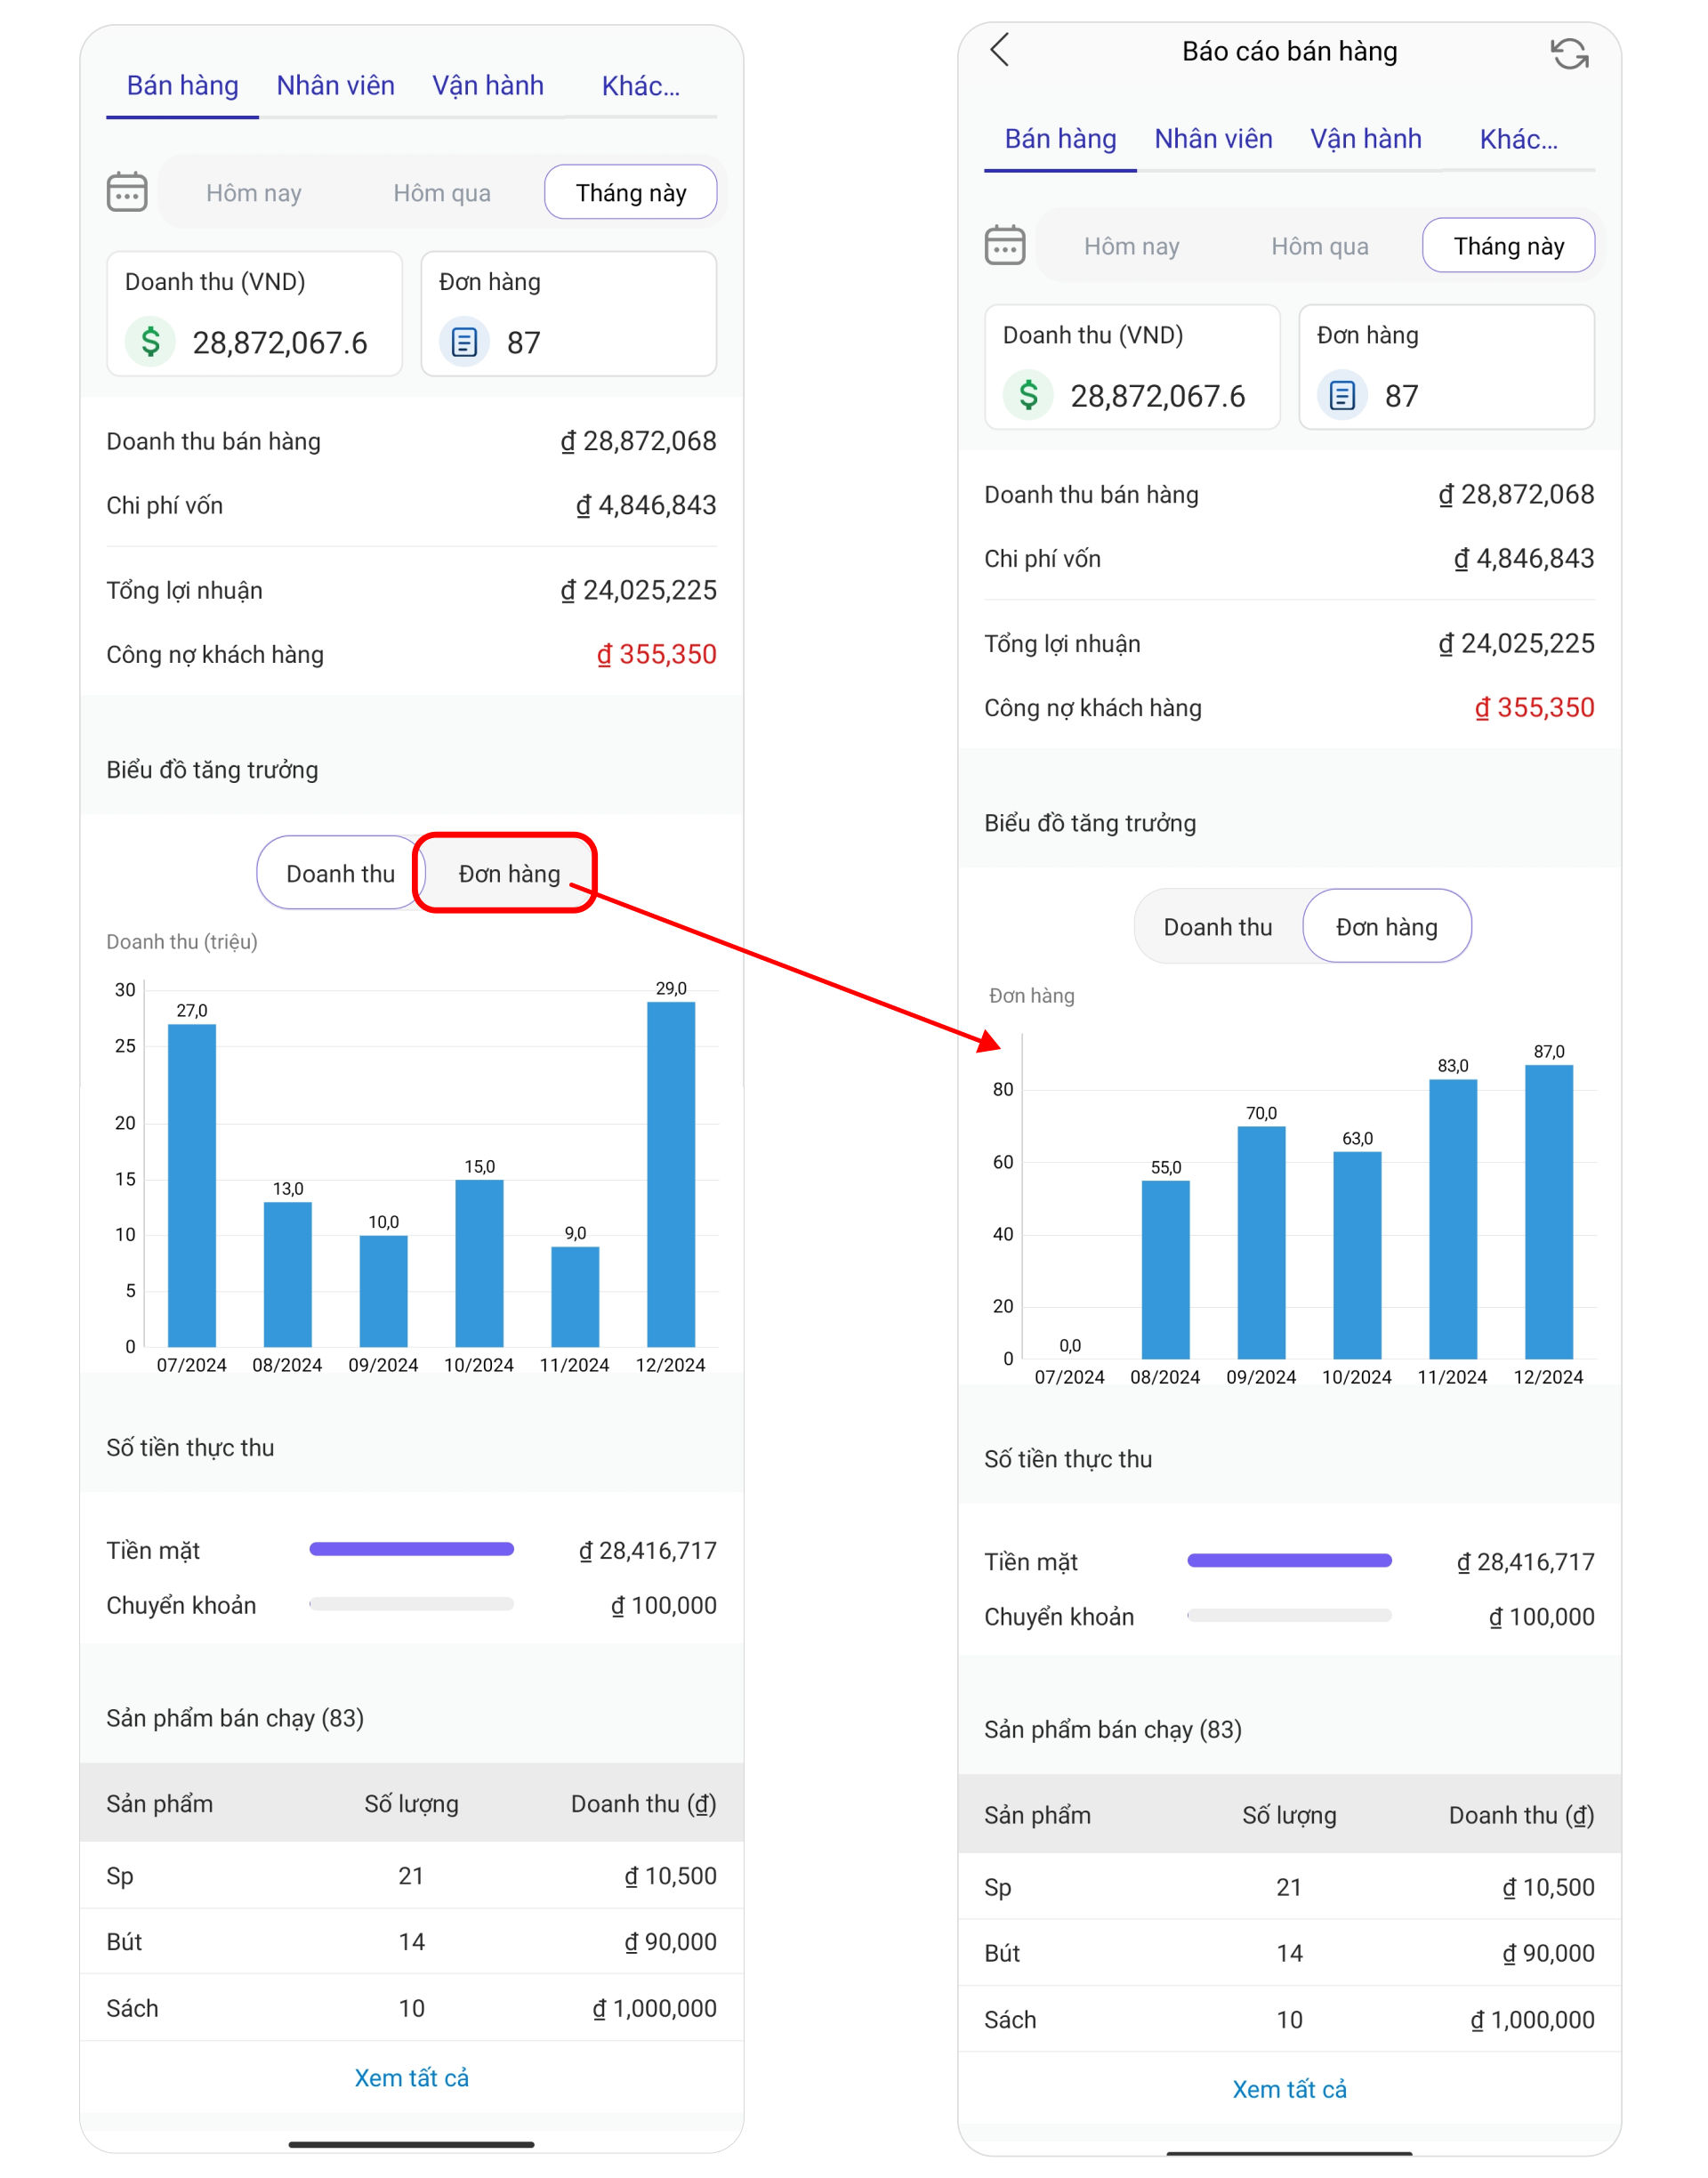The height and width of the screenshot is (2178, 1708).
Task: Open calendar date picker icon in left screen
Action: (127, 191)
